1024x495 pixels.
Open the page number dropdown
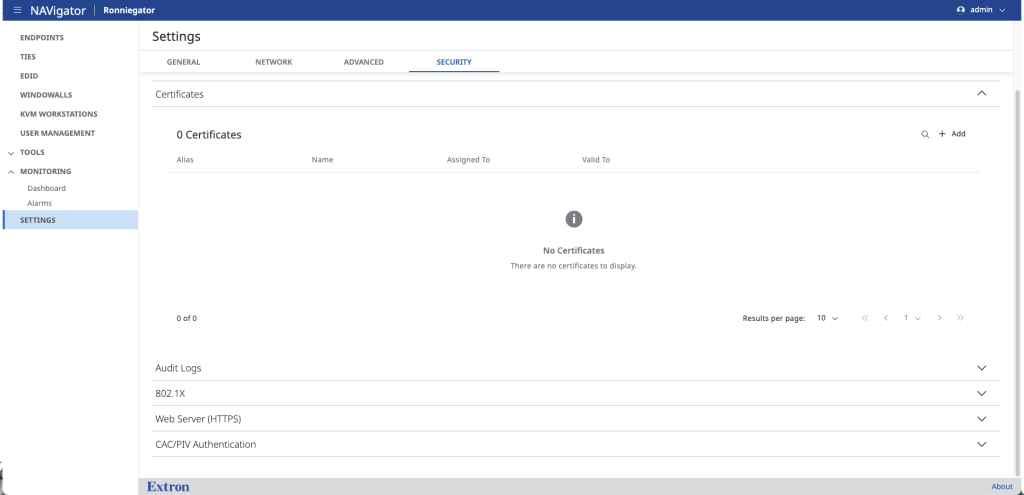(x=912, y=318)
